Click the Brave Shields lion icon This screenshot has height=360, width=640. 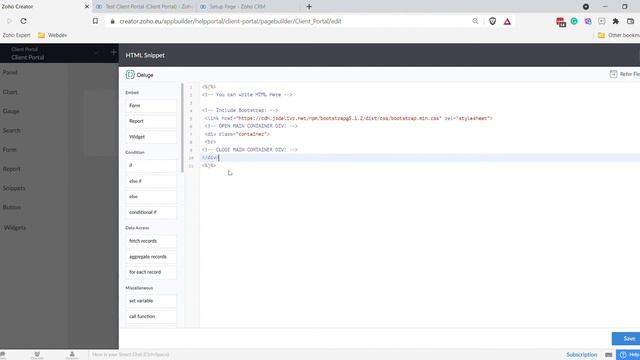(493, 21)
